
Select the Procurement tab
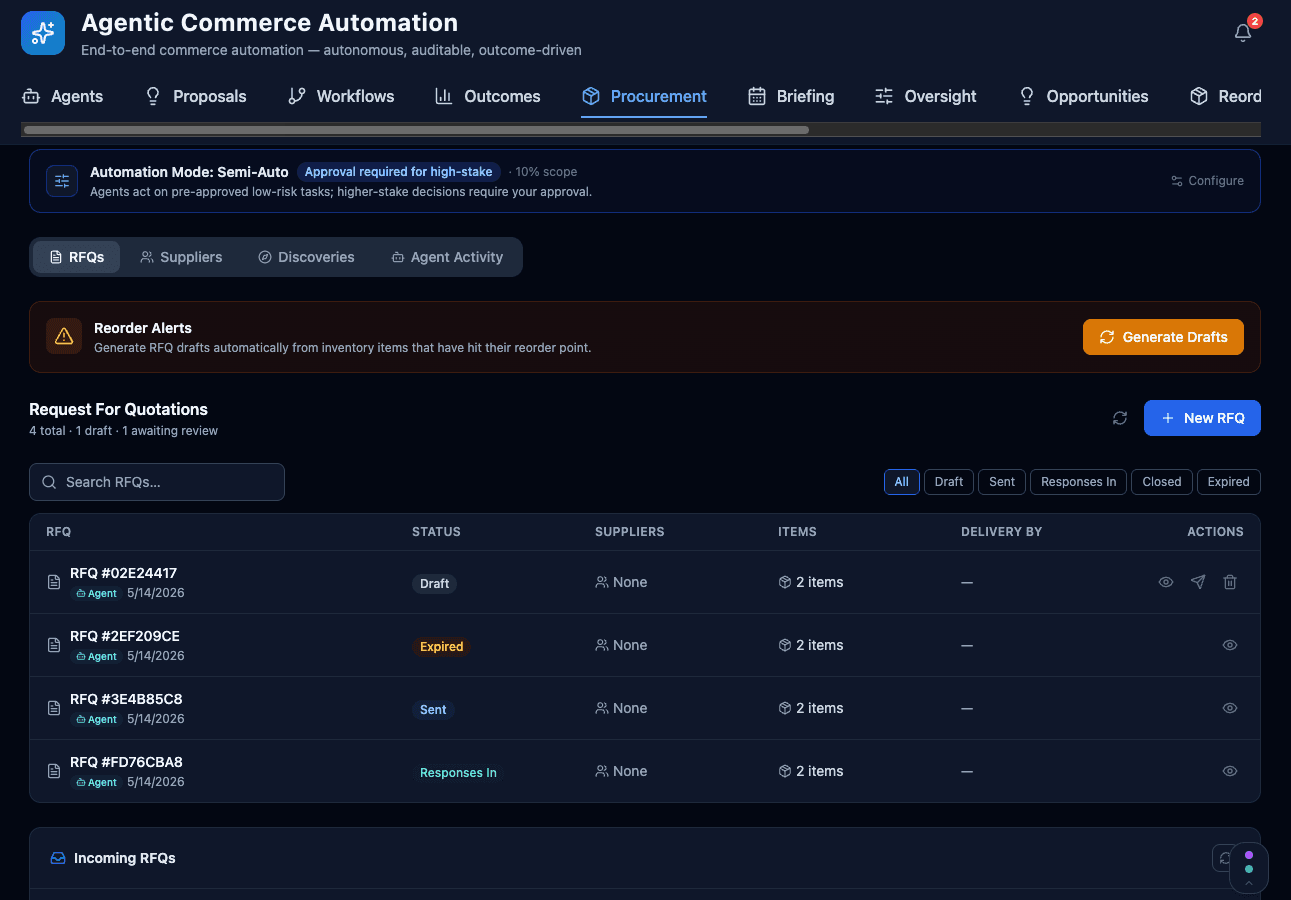(644, 96)
